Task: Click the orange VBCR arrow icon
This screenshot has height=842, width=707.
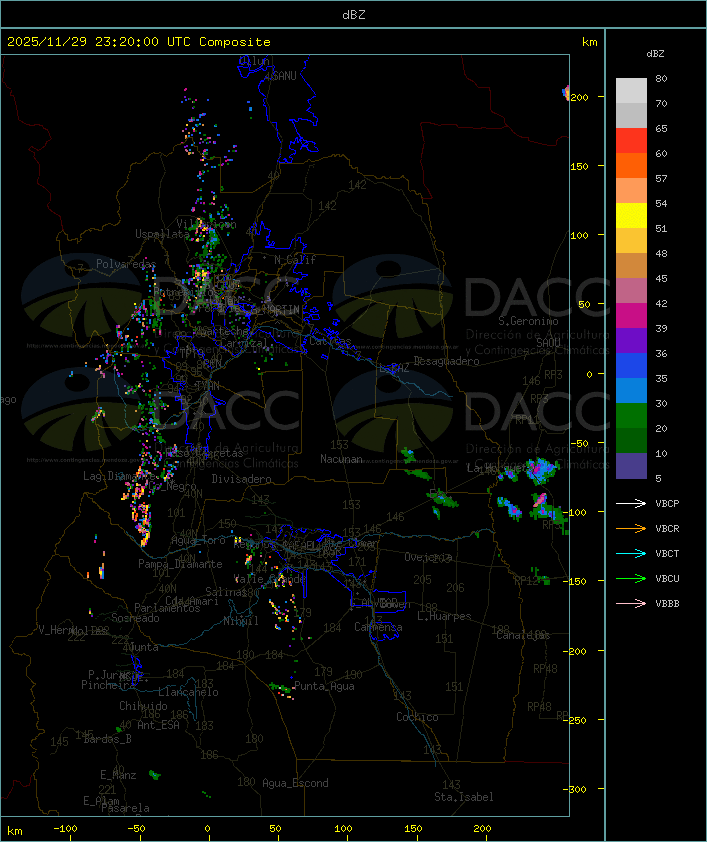Action: tap(631, 528)
